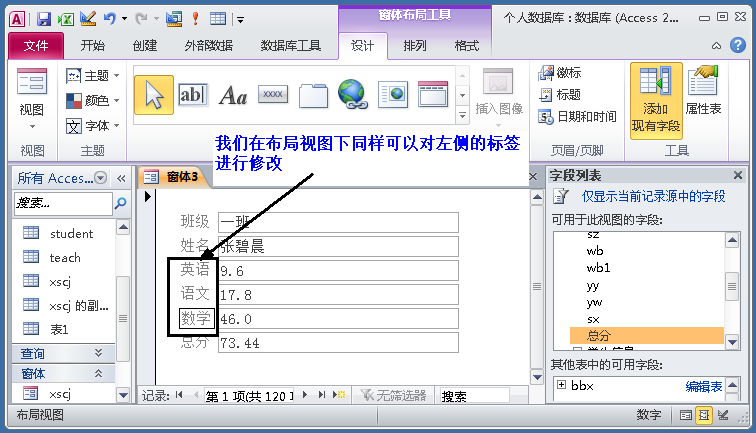The image size is (756, 433).
Task: Go to first record navigation button
Action: coord(179,395)
